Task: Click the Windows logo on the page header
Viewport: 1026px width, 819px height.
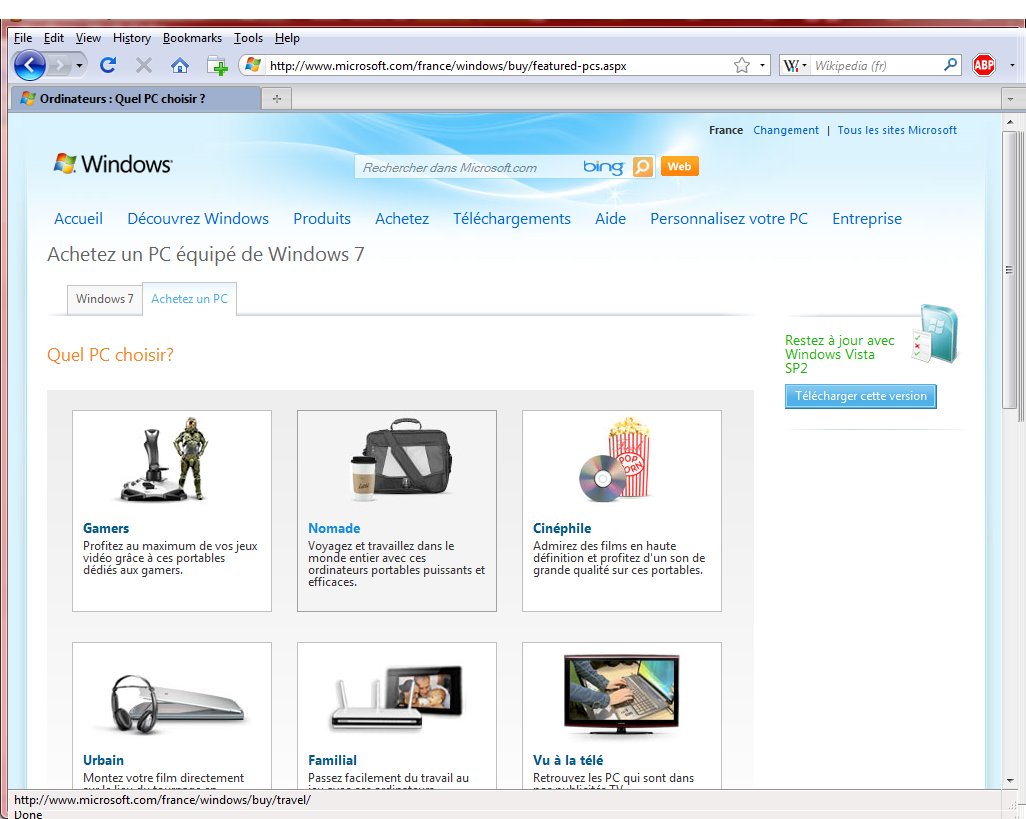Action: pos(113,164)
